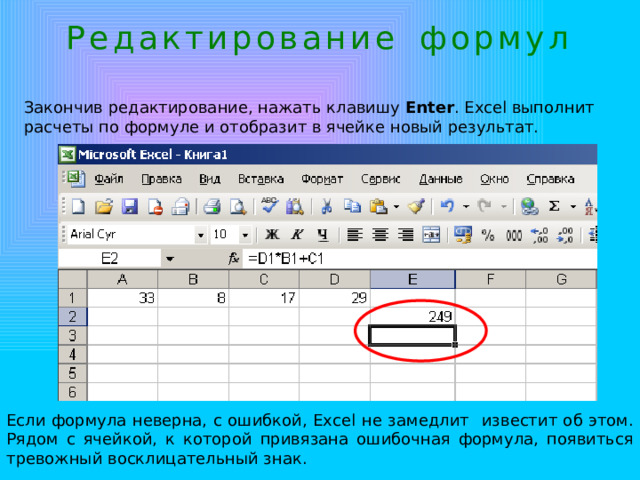Click the Redo arrow icon
The height and width of the screenshot is (480, 640).
click(x=484, y=206)
